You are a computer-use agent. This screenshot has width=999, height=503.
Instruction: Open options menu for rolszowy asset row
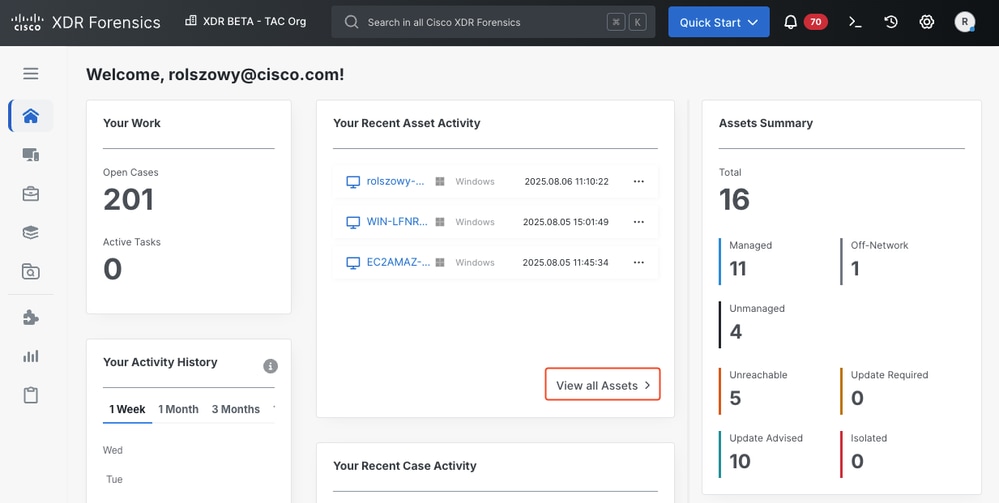pyautogui.click(x=639, y=182)
